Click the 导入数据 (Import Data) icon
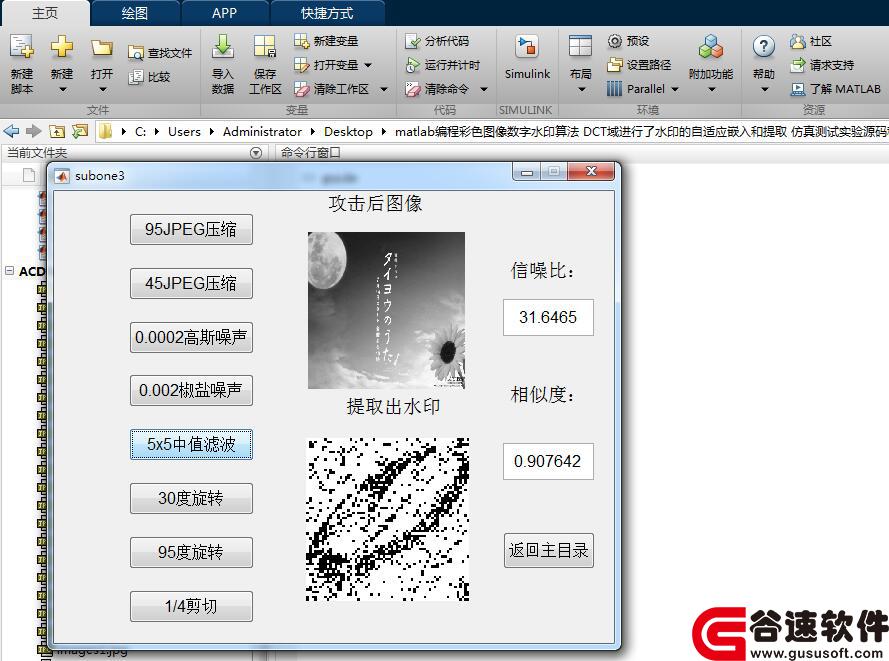Screen dimensions: 889x661 pyautogui.click(x=223, y=46)
